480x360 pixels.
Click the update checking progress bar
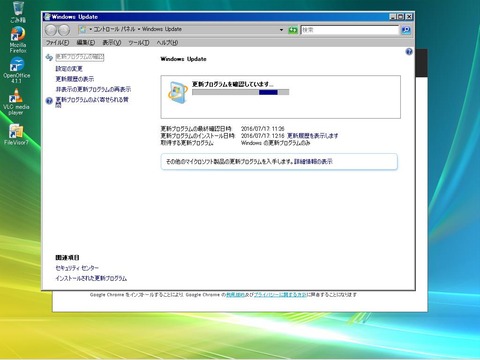[240, 92]
